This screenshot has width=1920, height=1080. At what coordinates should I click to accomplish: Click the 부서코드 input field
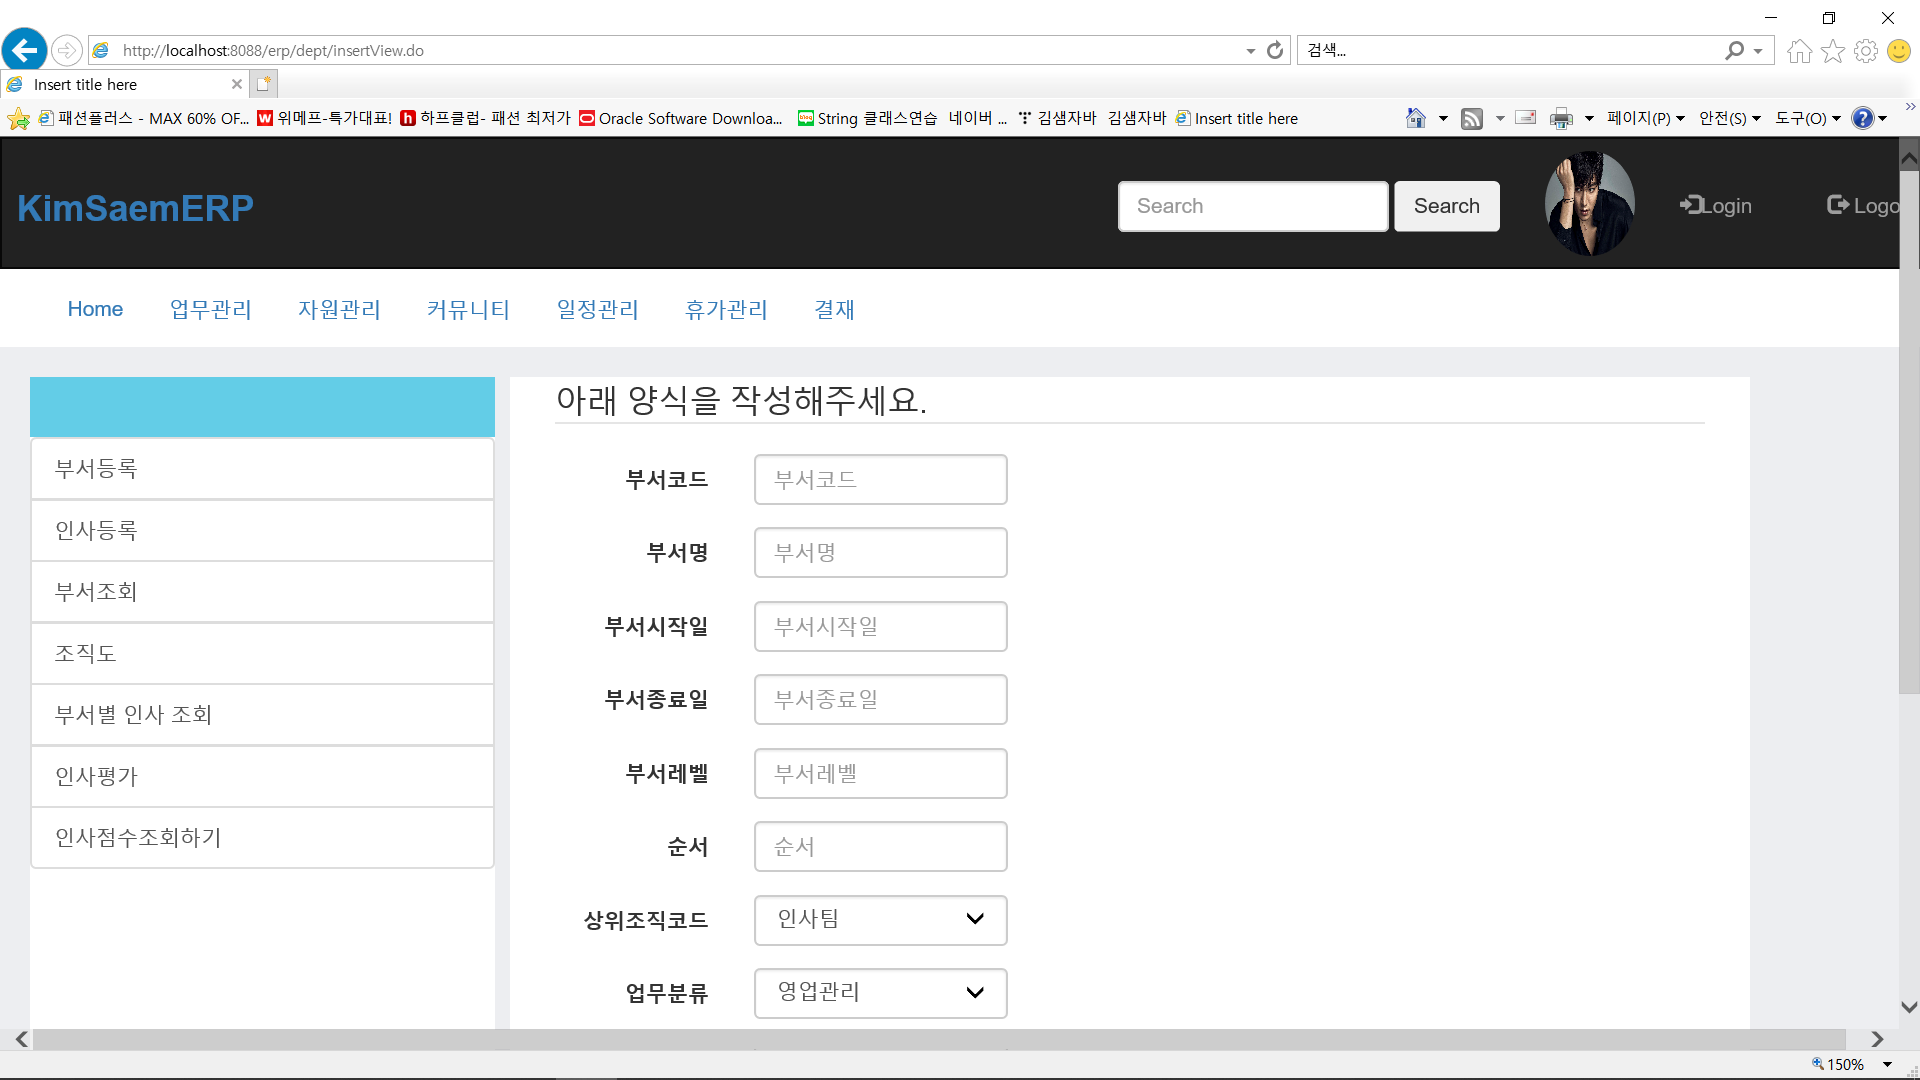pyautogui.click(x=880, y=480)
